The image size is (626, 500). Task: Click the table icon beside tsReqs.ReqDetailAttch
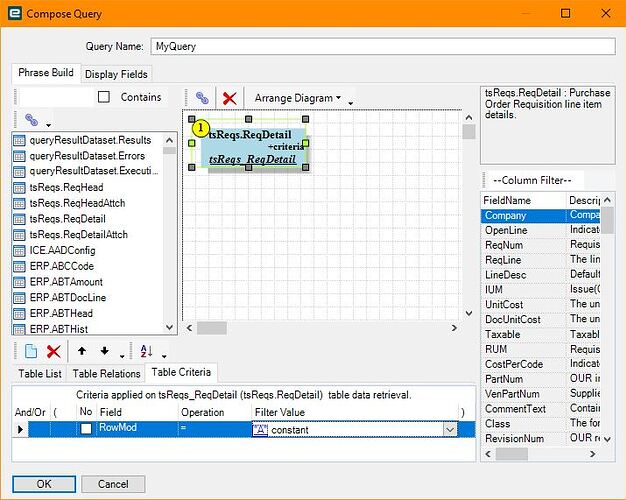coord(19,235)
